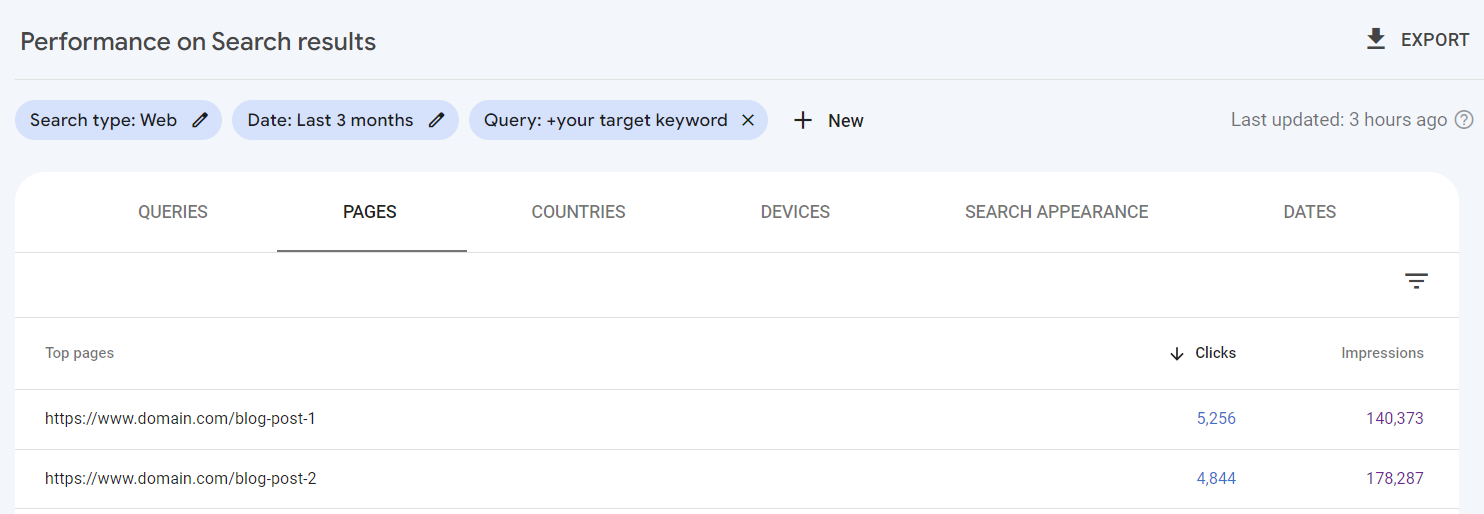Remove the Query filter with X icon
This screenshot has height=514, width=1484.
pyautogui.click(x=747, y=120)
